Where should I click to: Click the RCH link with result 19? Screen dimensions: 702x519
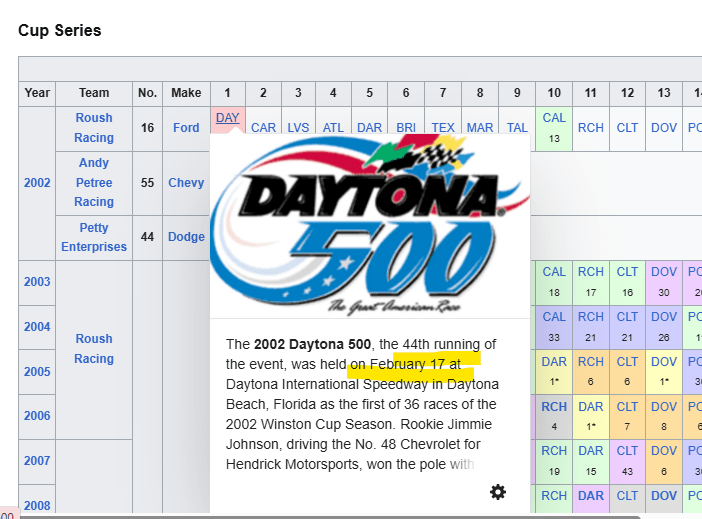tap(554, 451)
